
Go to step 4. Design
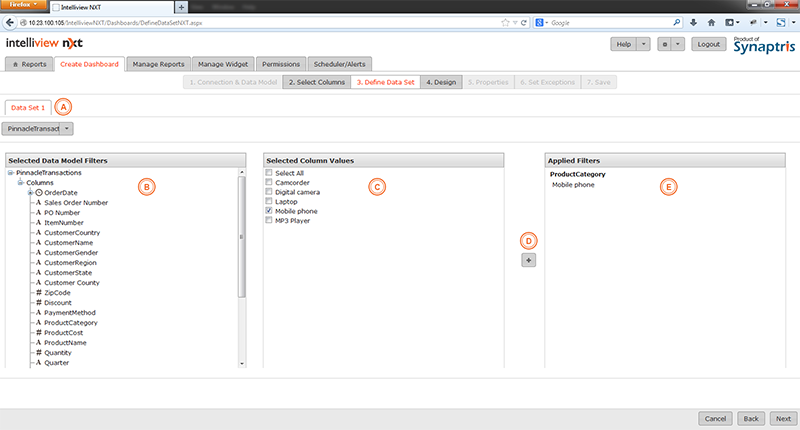point(439,82)
